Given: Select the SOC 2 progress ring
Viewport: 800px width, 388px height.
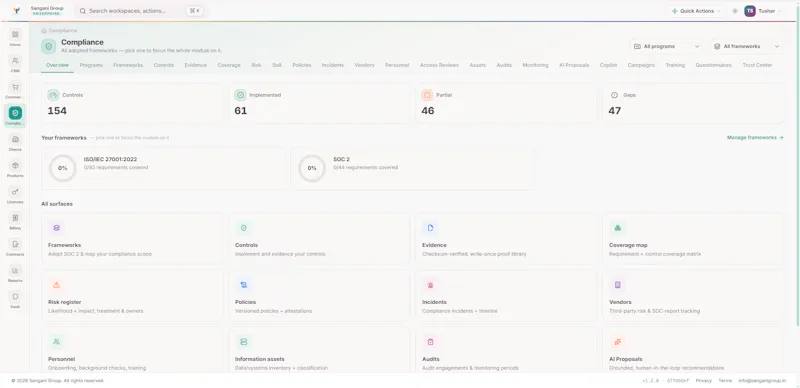Looking at the screenshot, I should click(312, 168).
